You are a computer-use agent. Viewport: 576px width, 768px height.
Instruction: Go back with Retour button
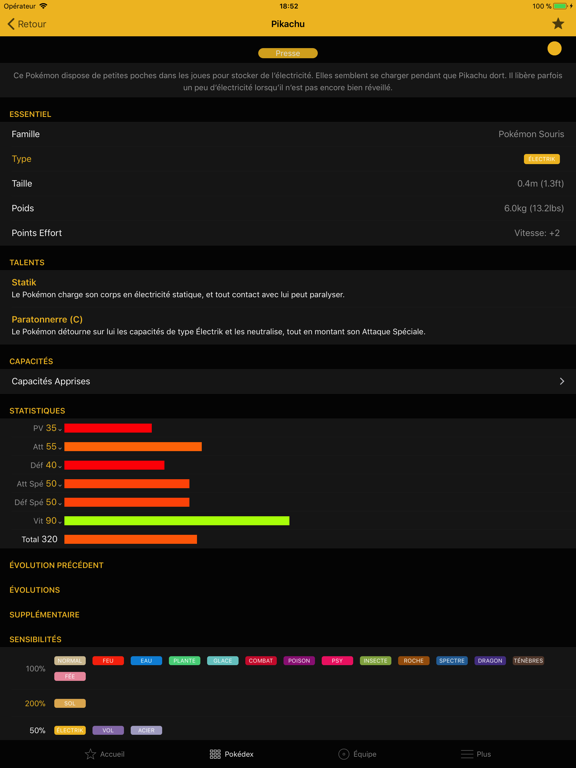click(x=27, y=24)
